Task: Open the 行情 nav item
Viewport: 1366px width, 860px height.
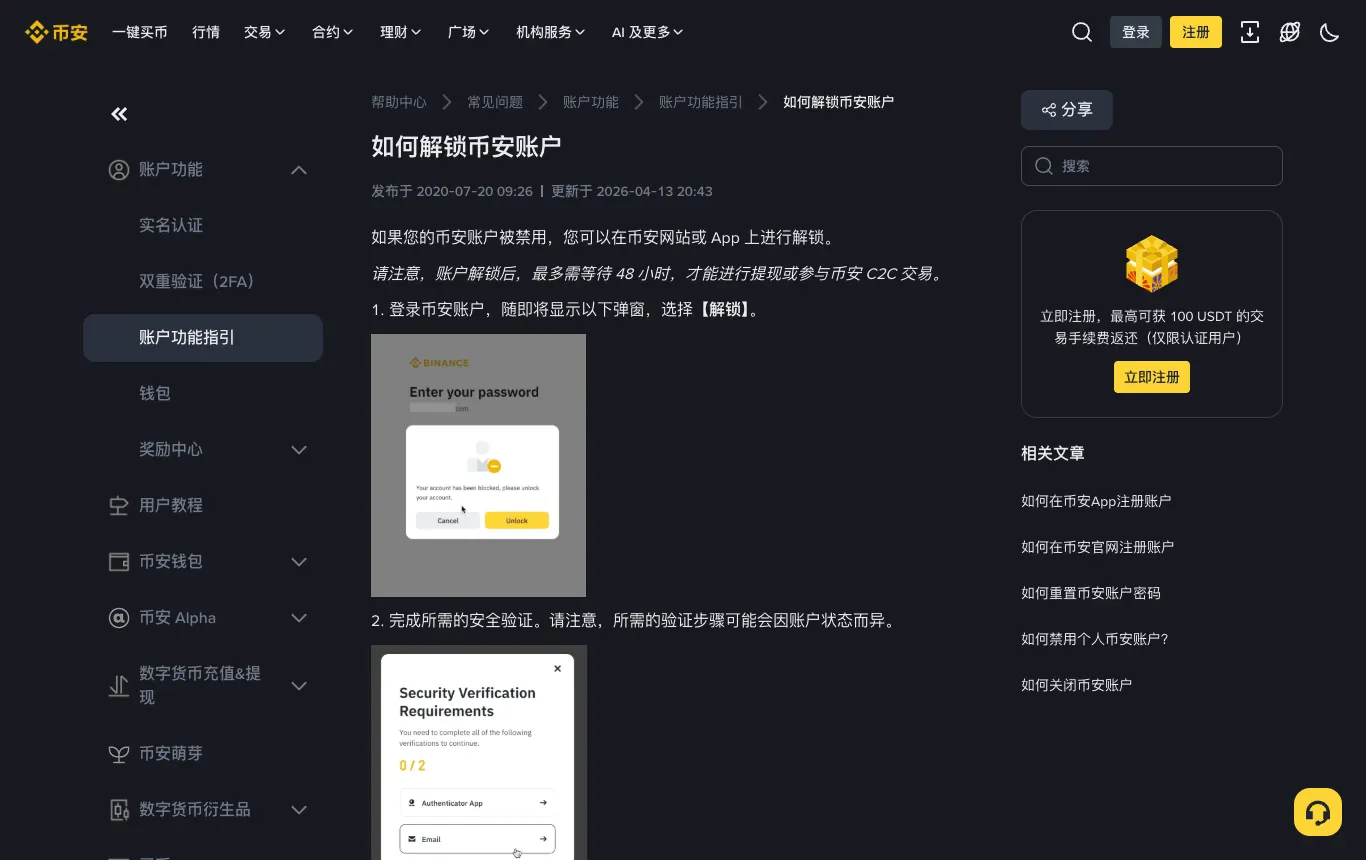Action: click(206, 32)
